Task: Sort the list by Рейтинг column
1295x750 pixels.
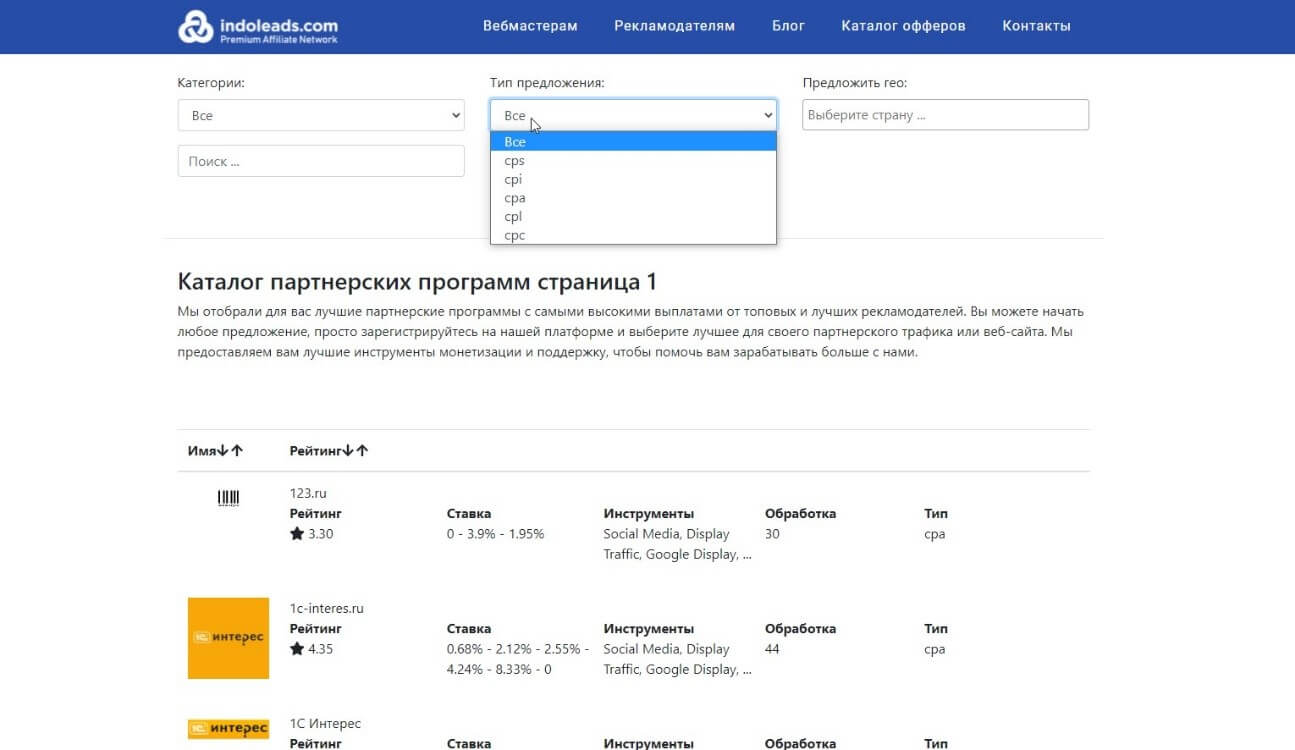Action: 329,451
